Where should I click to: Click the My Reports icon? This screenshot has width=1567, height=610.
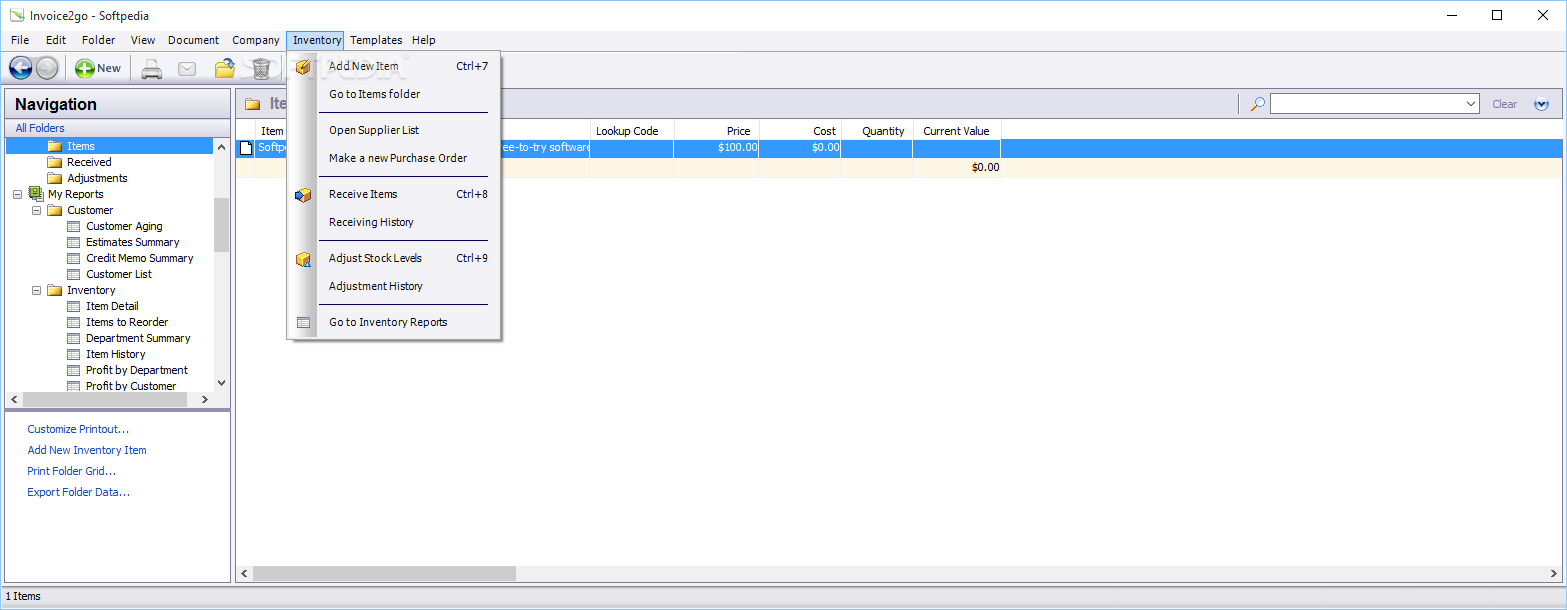(36, 194)
